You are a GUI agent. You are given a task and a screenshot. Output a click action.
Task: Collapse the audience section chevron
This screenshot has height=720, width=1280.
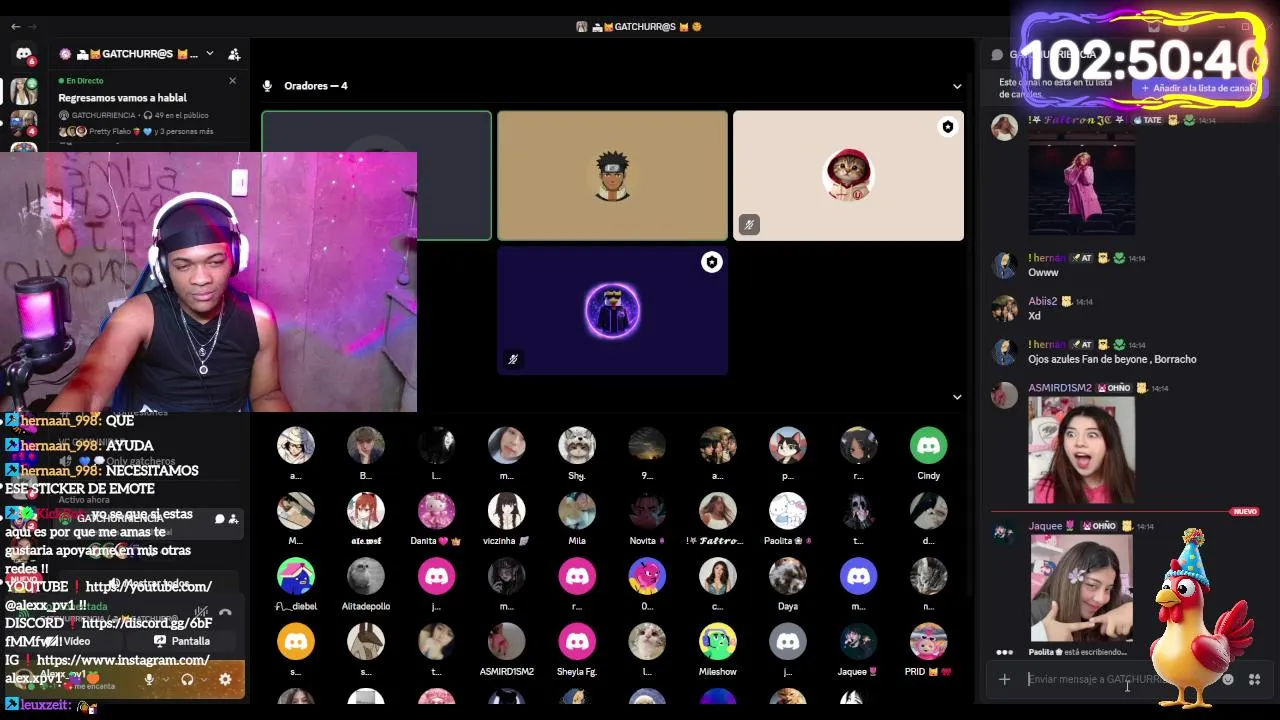click(956, 397)
